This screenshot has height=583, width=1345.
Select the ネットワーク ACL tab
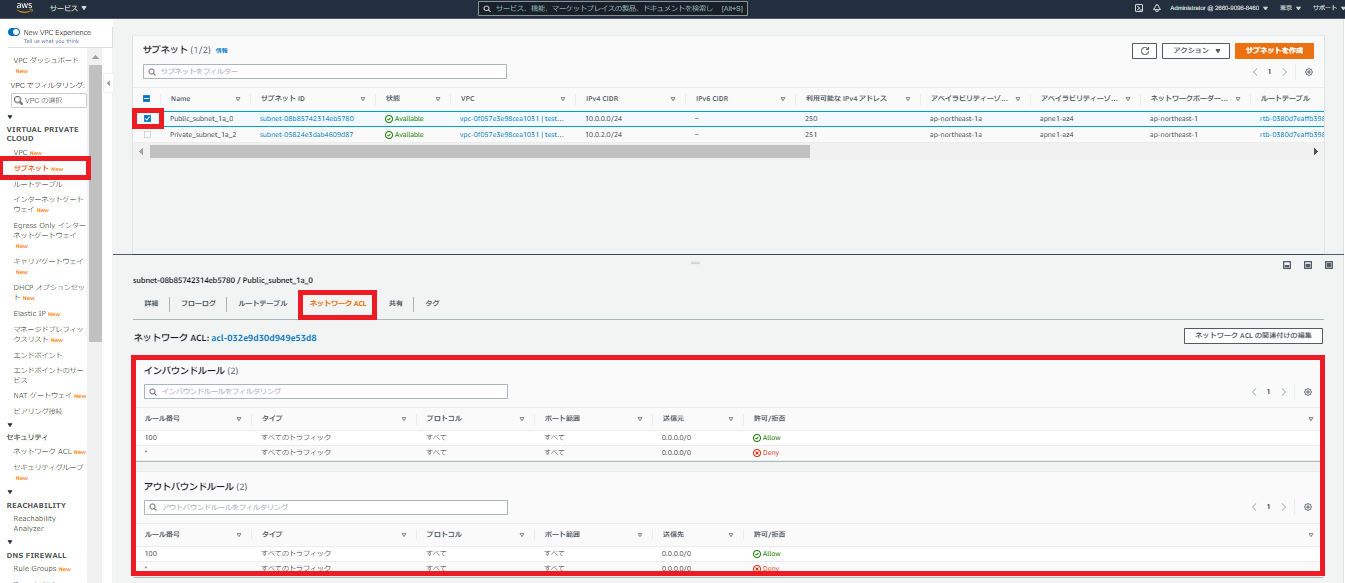tap(338, 302)
